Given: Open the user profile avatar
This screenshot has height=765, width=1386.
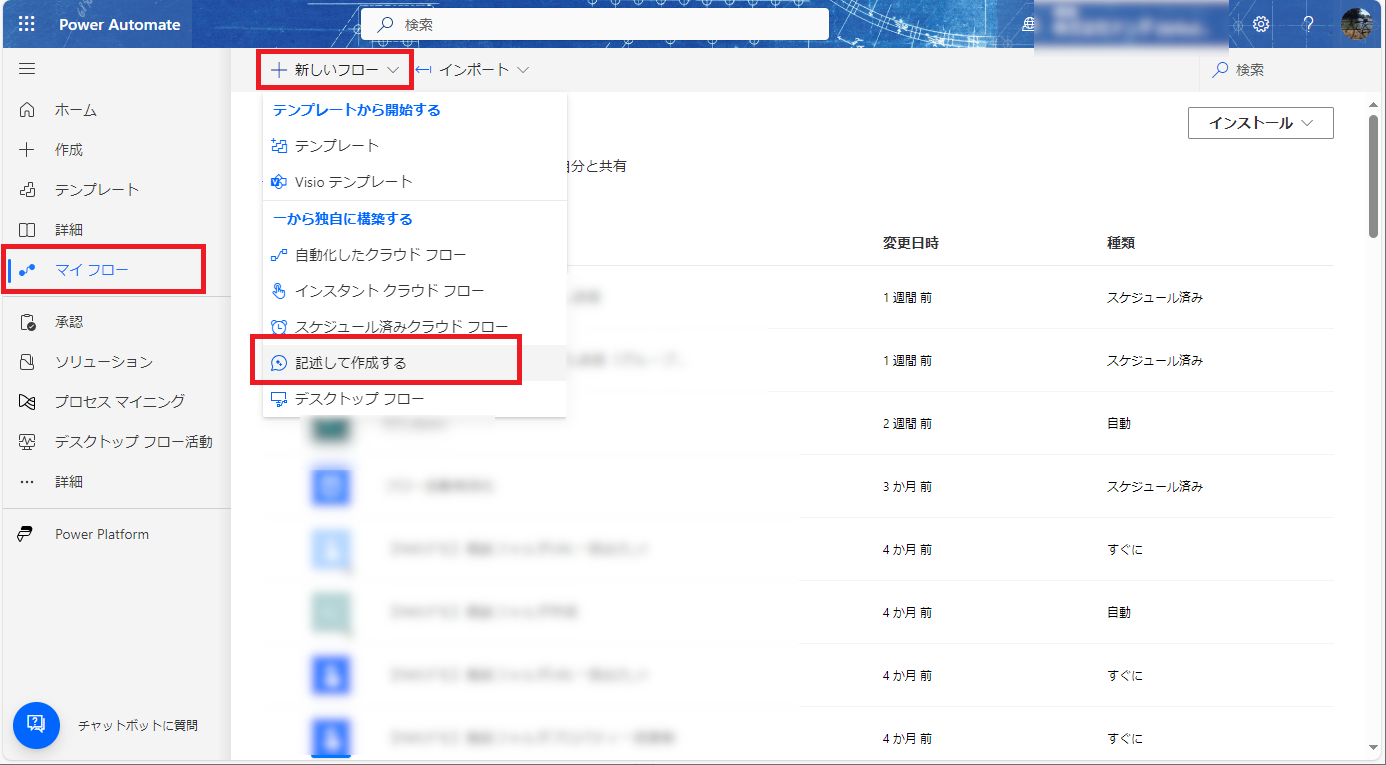Looking at the screenshot, I should (x=1357, y=24).
